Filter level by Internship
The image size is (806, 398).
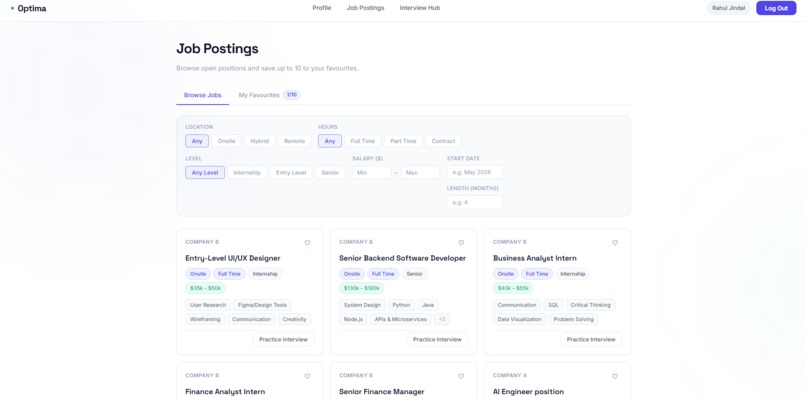pos(247,173)
